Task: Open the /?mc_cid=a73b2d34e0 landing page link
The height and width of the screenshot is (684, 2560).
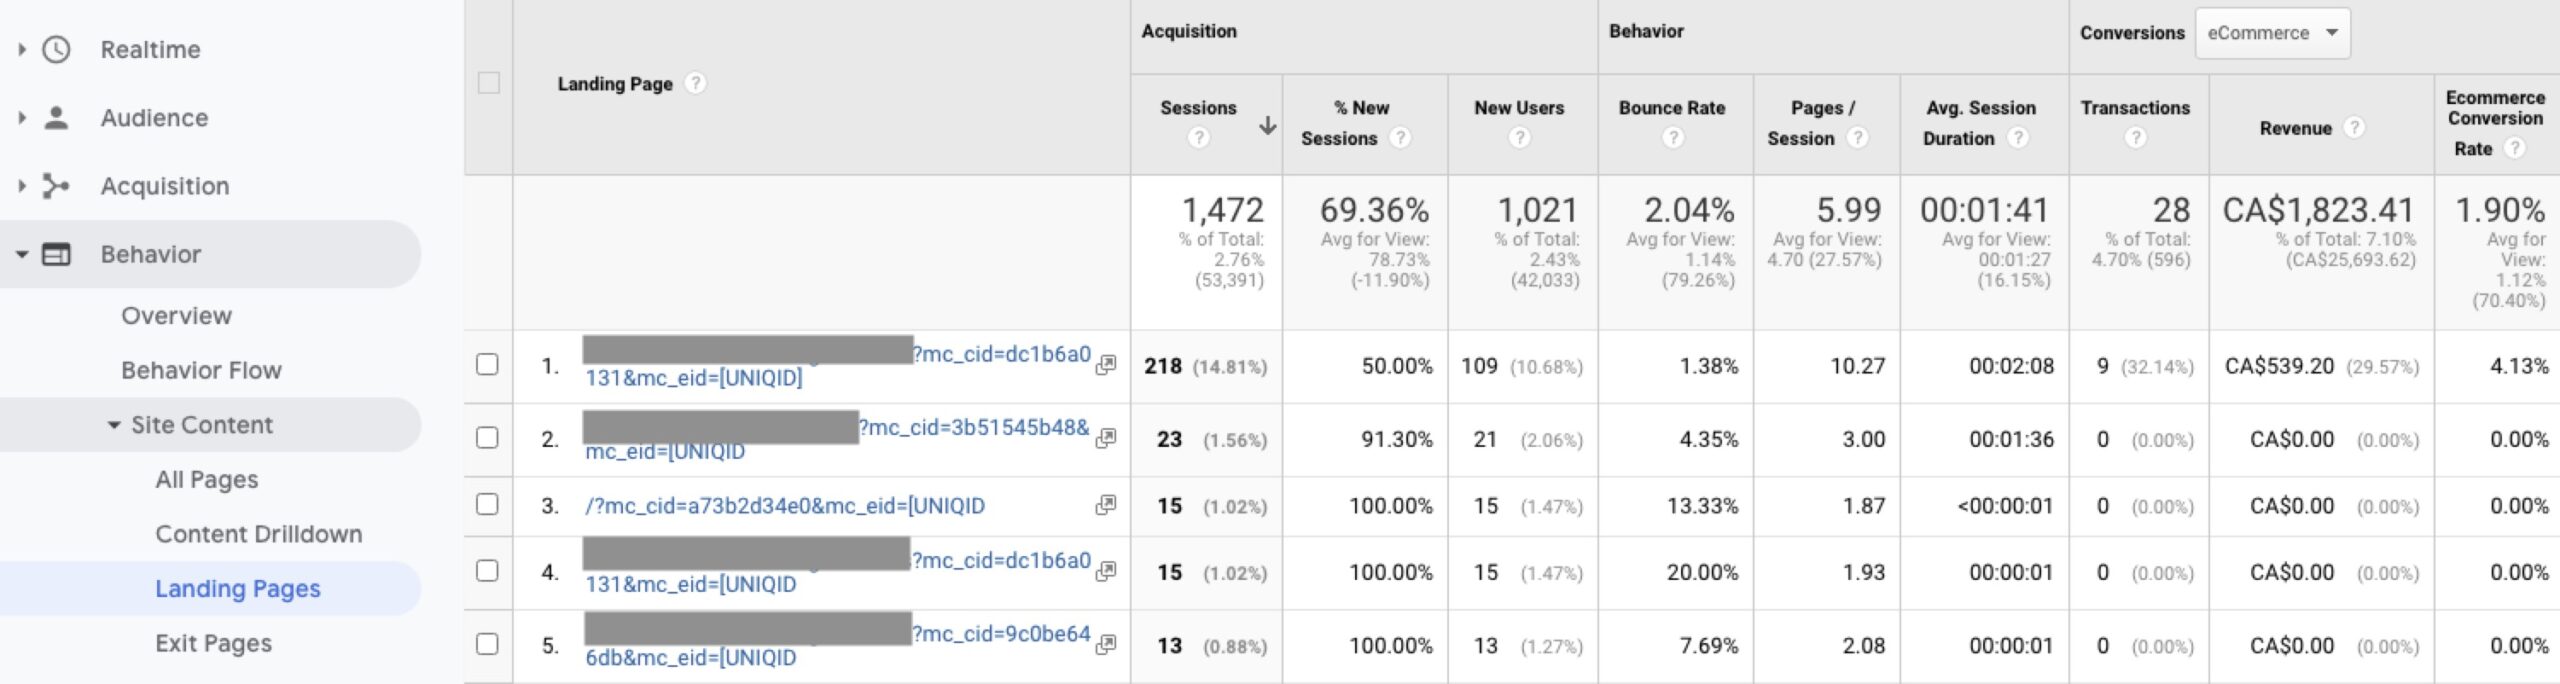Action: click(x=784, y=506)
